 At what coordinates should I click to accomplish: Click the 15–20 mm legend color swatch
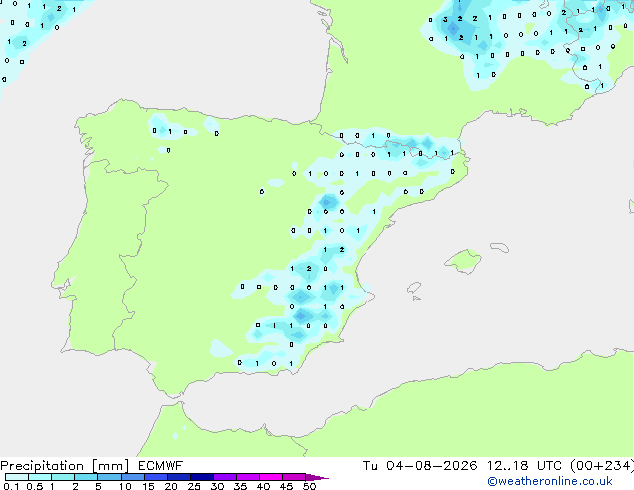point(155,477)
